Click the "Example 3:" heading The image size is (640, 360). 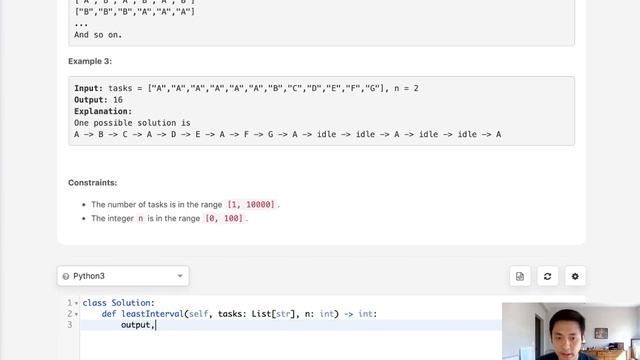click(x=90, y=61)
